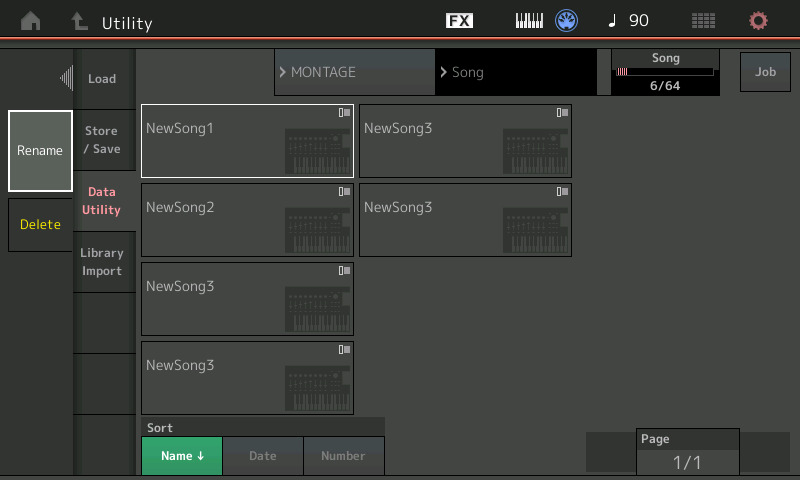
Task: Expand the MONTAGE path breadcrumb
Action: click(354, 72)
